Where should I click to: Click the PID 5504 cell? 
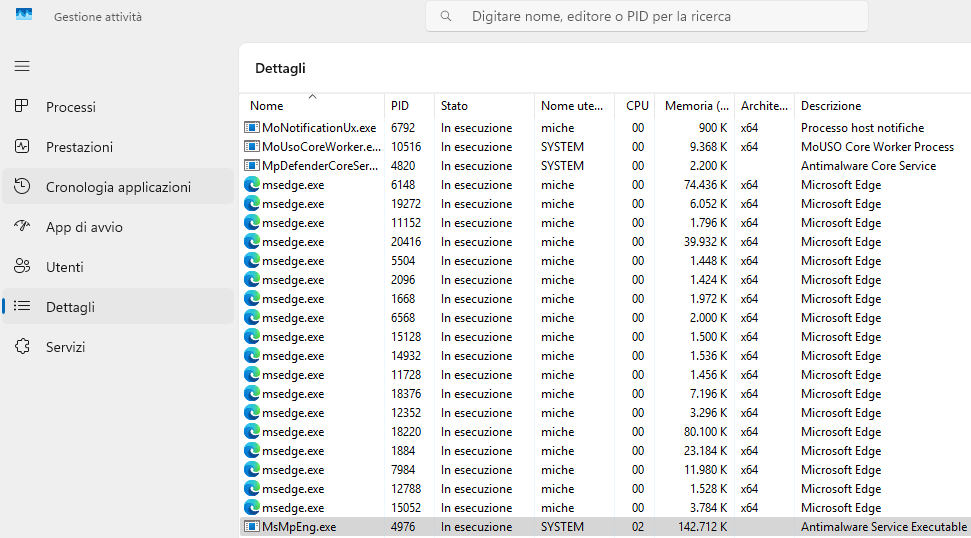pyautogui.click(x=403, y=261)
